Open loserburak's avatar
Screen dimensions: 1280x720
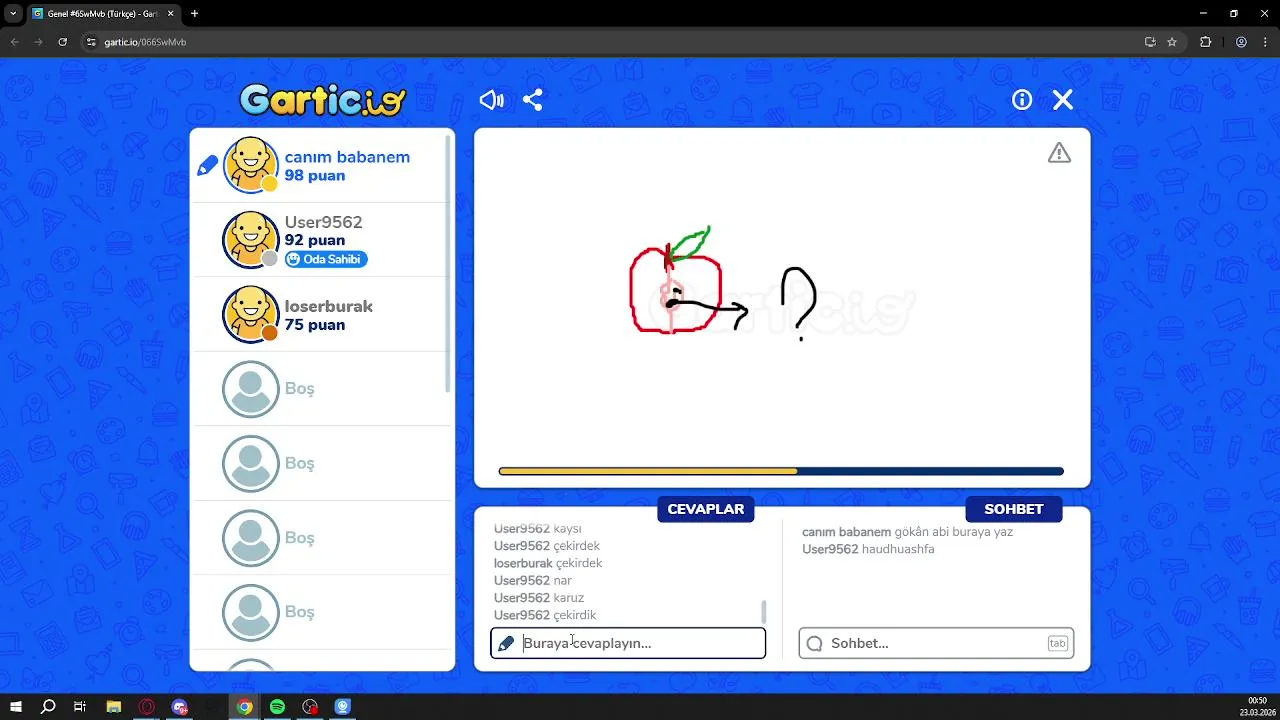[x=250, y=314]
